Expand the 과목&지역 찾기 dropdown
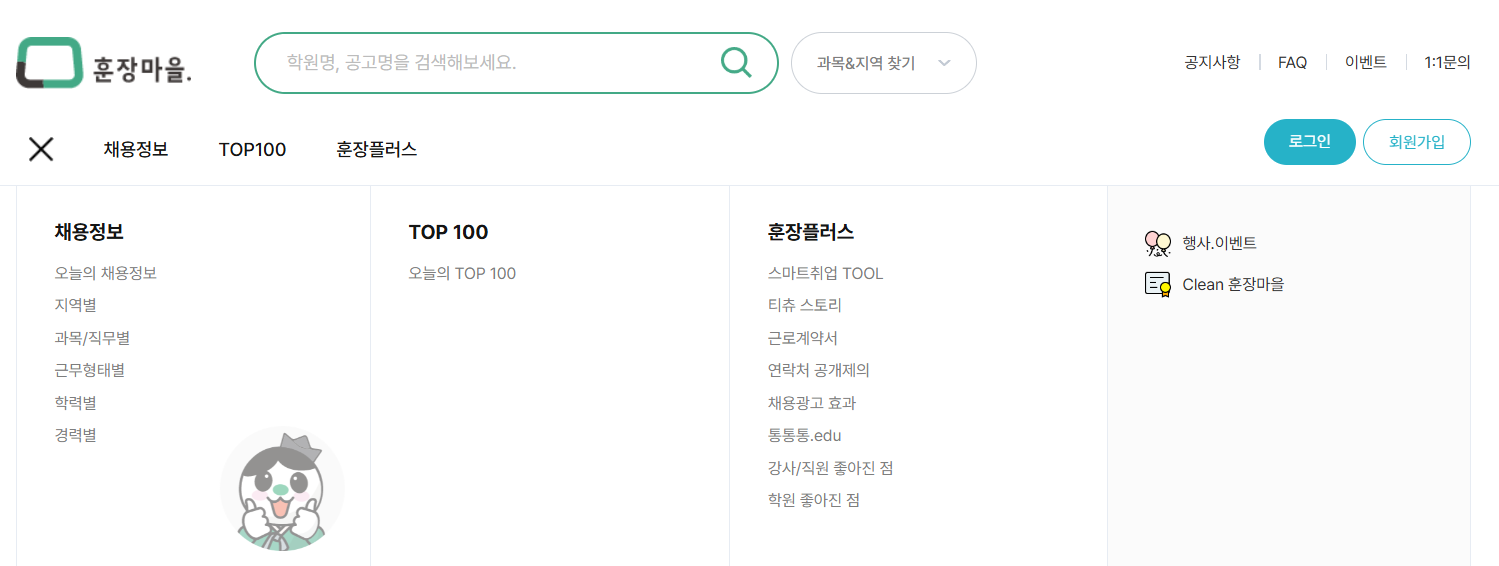 884,63
